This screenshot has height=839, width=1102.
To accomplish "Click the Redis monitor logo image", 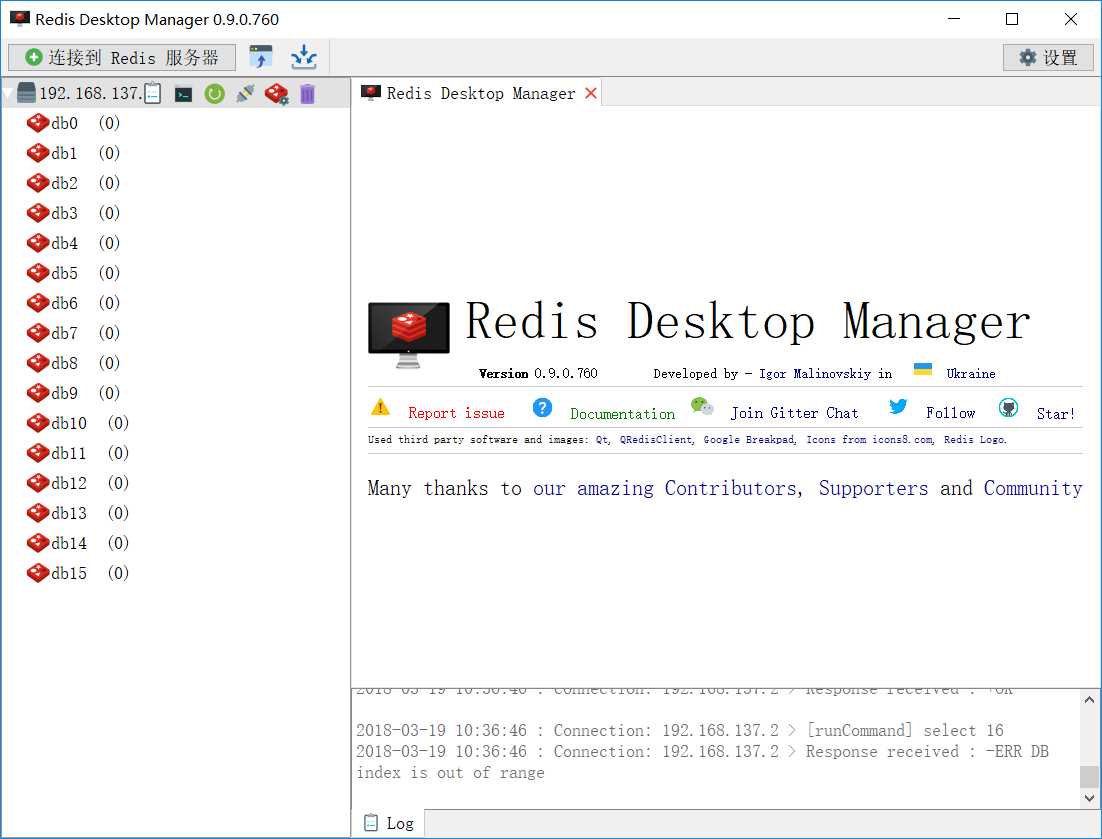I will coord(408,335).
